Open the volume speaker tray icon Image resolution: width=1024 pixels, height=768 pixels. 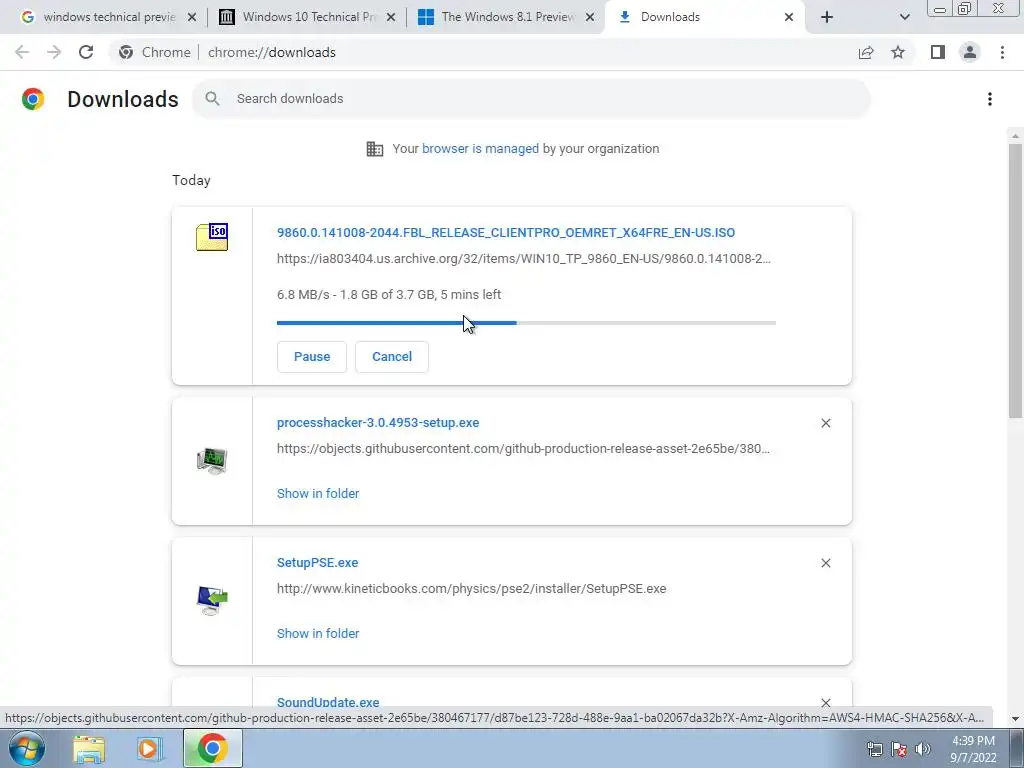tap(923, 749)
